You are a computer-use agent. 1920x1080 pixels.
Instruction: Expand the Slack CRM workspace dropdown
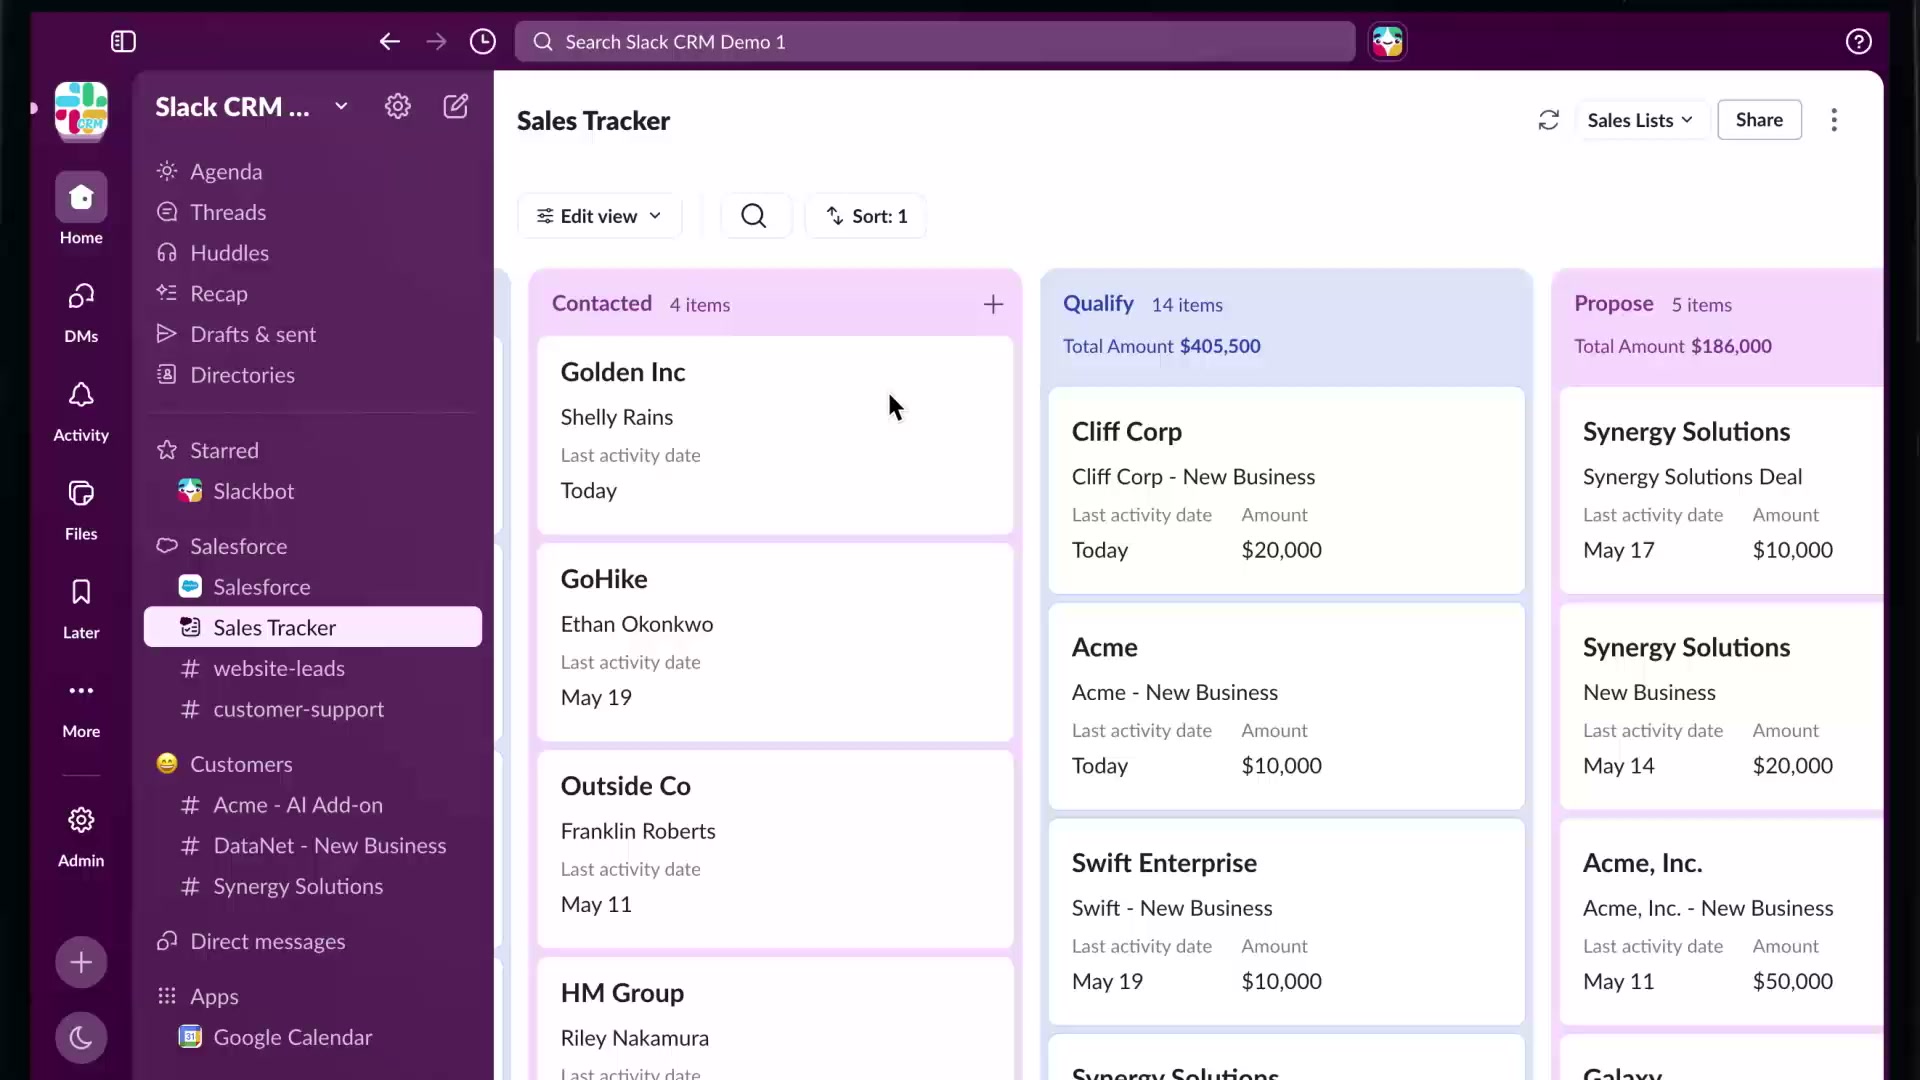pos(341,106)
